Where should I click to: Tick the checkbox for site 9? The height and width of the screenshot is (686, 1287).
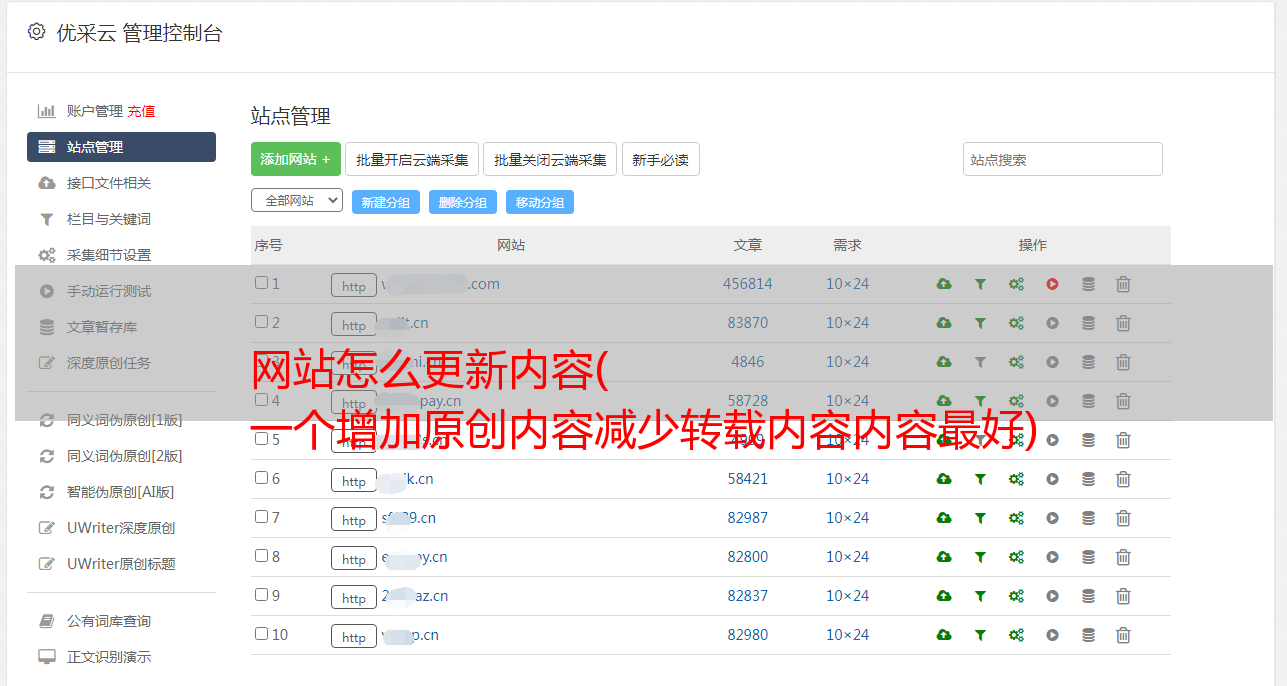click(261, 595)
